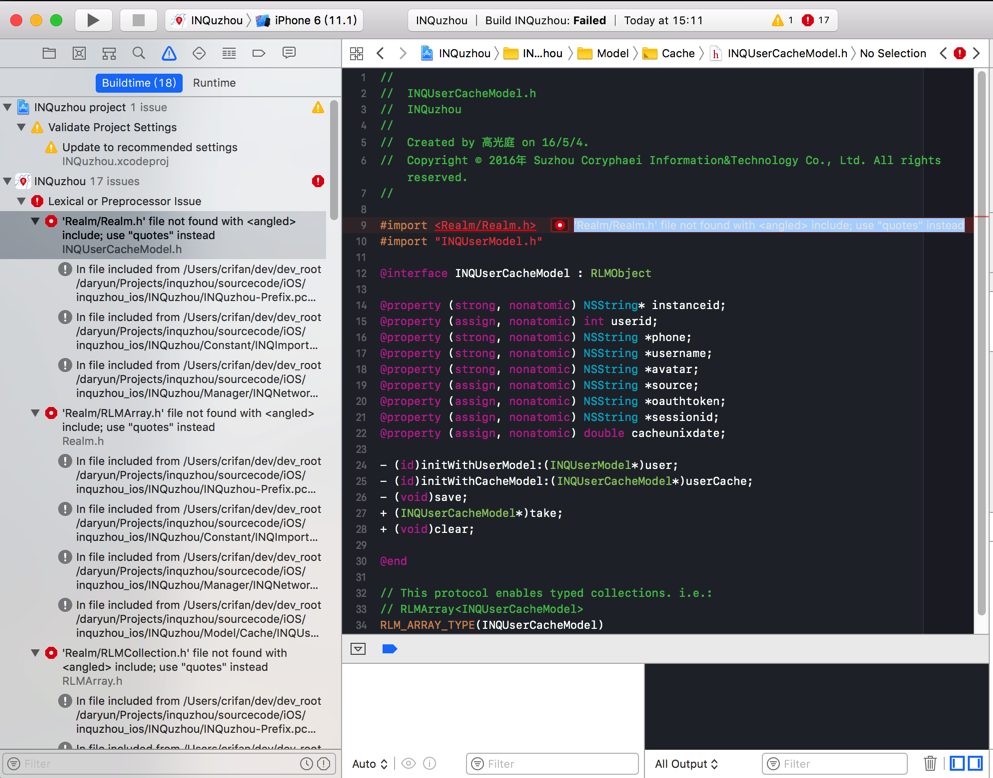This screenshot has height=778, width=993.
Task: Go back with jump bar left arrow
Action: coord(380,54)
